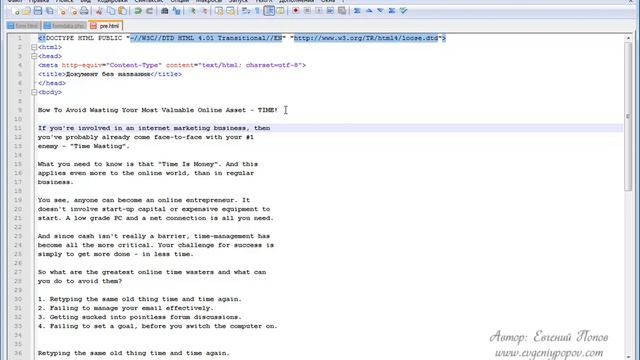Click the heading 'How To Avoid Wasting' line

[x=158, y=110]
